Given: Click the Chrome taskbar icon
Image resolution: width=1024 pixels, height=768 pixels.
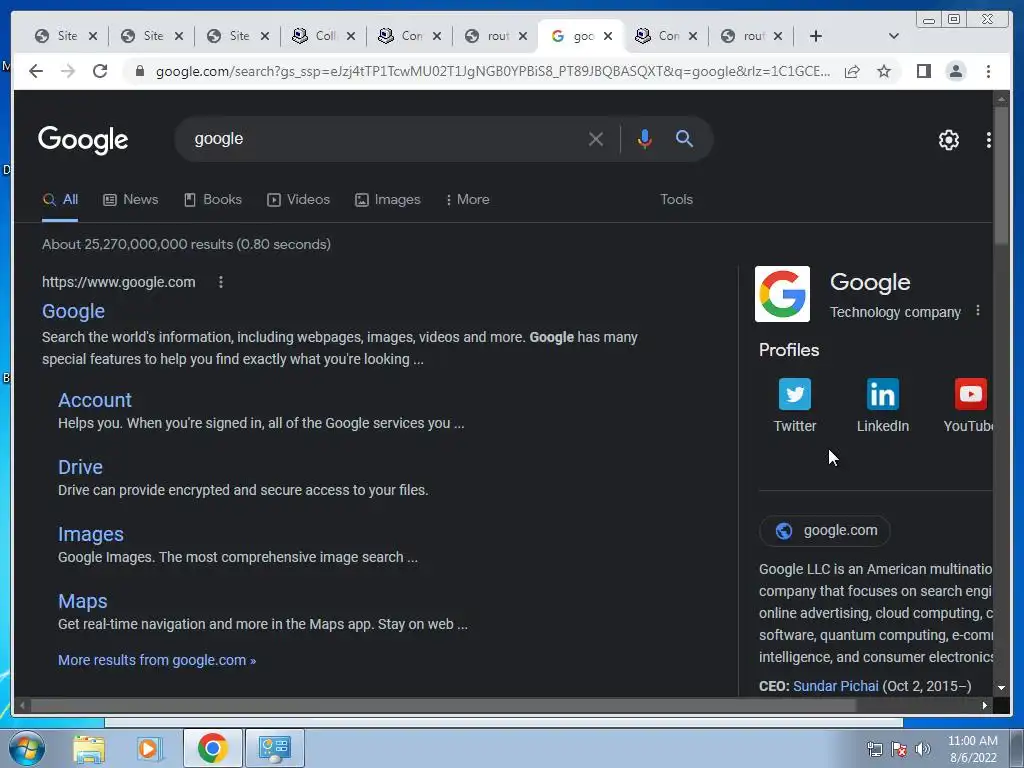Looking at the screenshot, I should tap(212, 748).
